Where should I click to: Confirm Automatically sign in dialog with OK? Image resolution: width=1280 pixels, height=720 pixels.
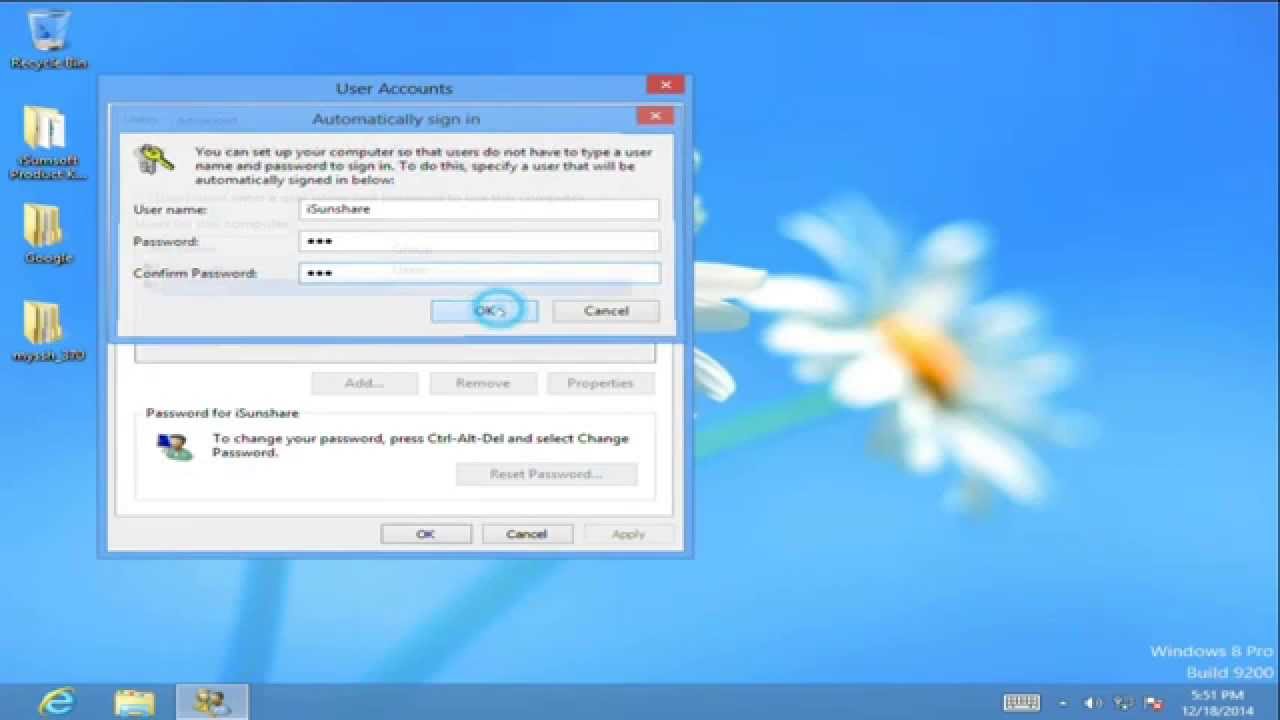point(485,311)
